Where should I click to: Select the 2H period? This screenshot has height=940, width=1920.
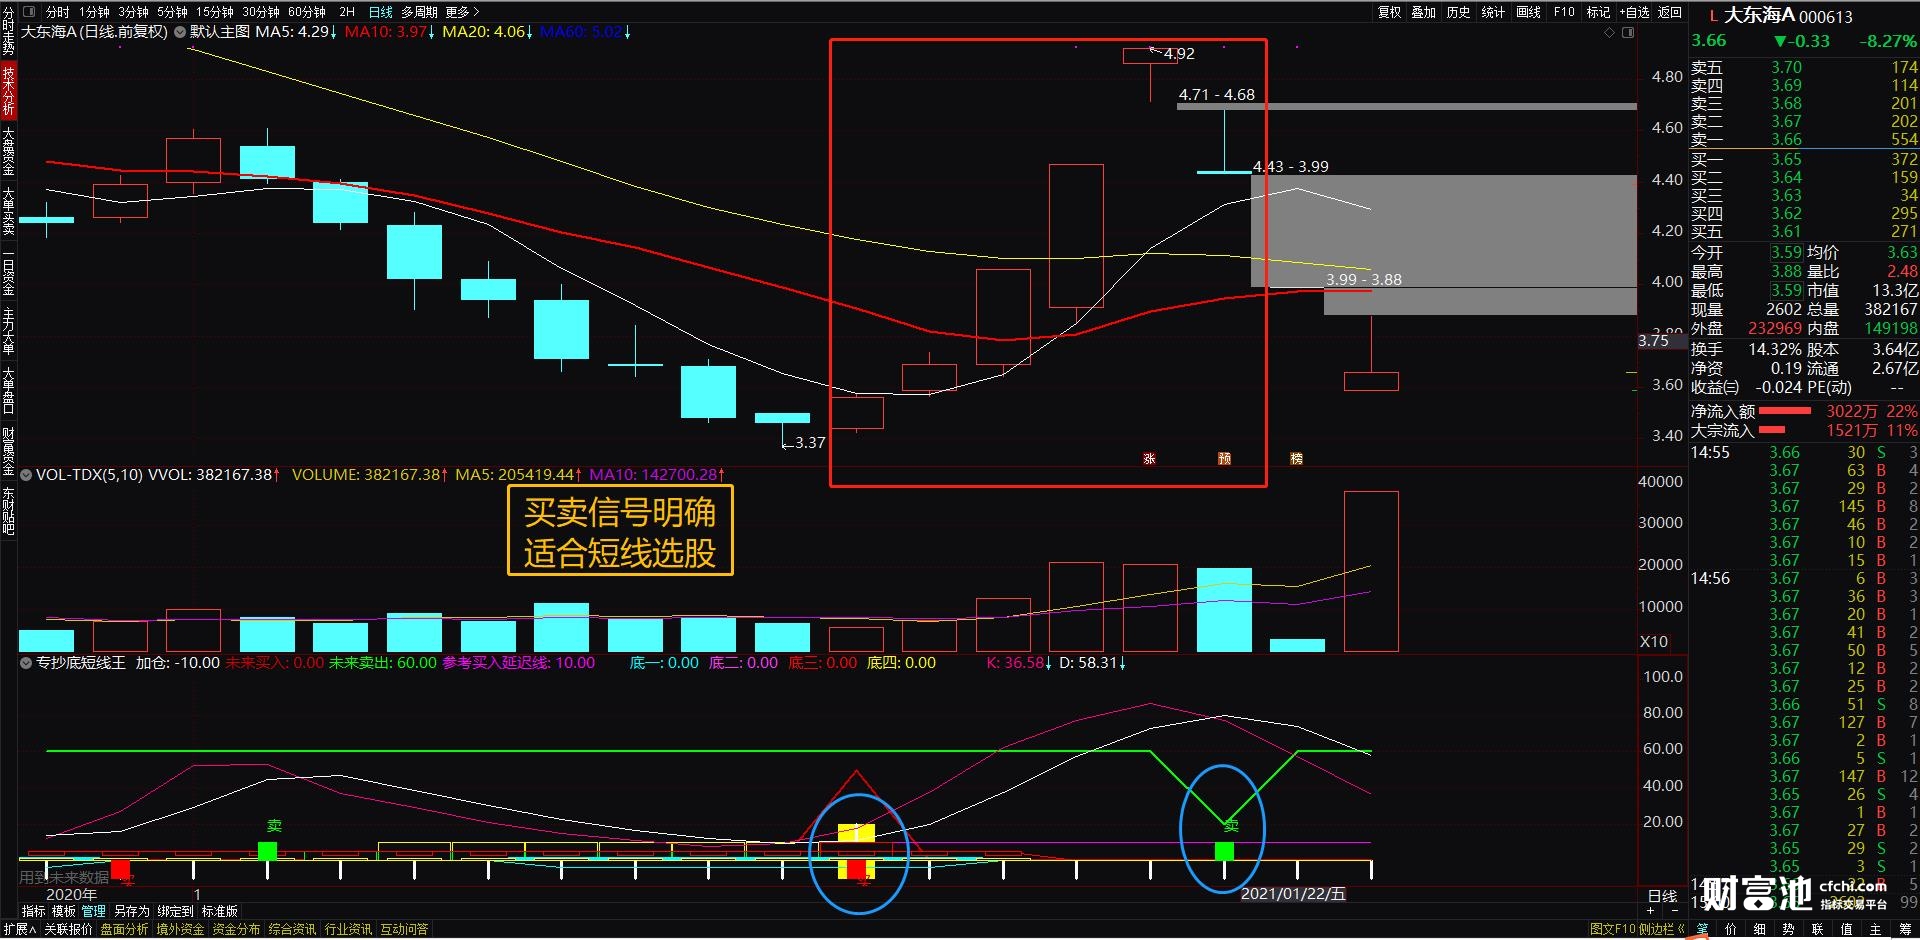[x=347, y=12]
